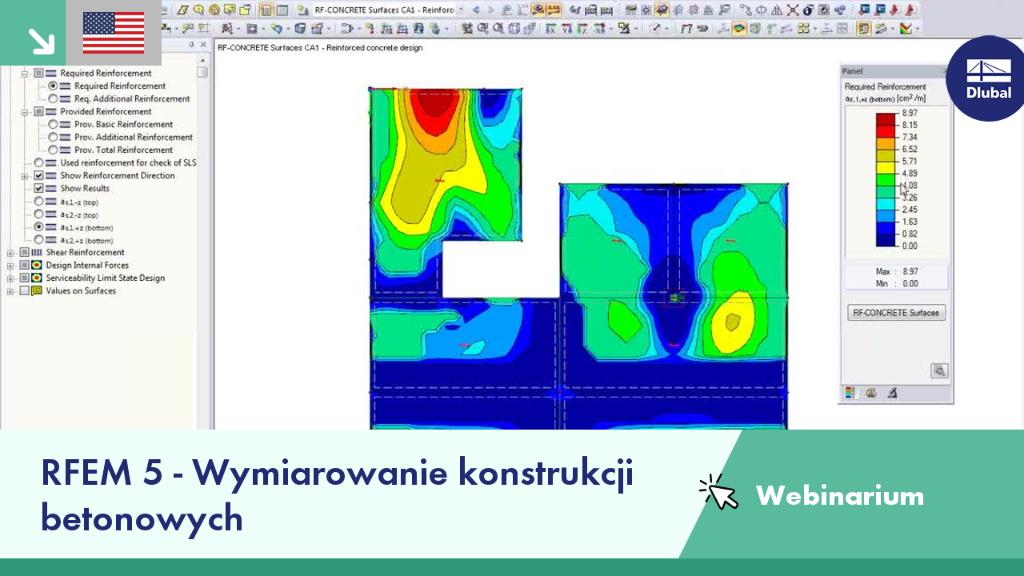Open the factors tab icon in Panel

pyautogui.click(x=871, y=392)
